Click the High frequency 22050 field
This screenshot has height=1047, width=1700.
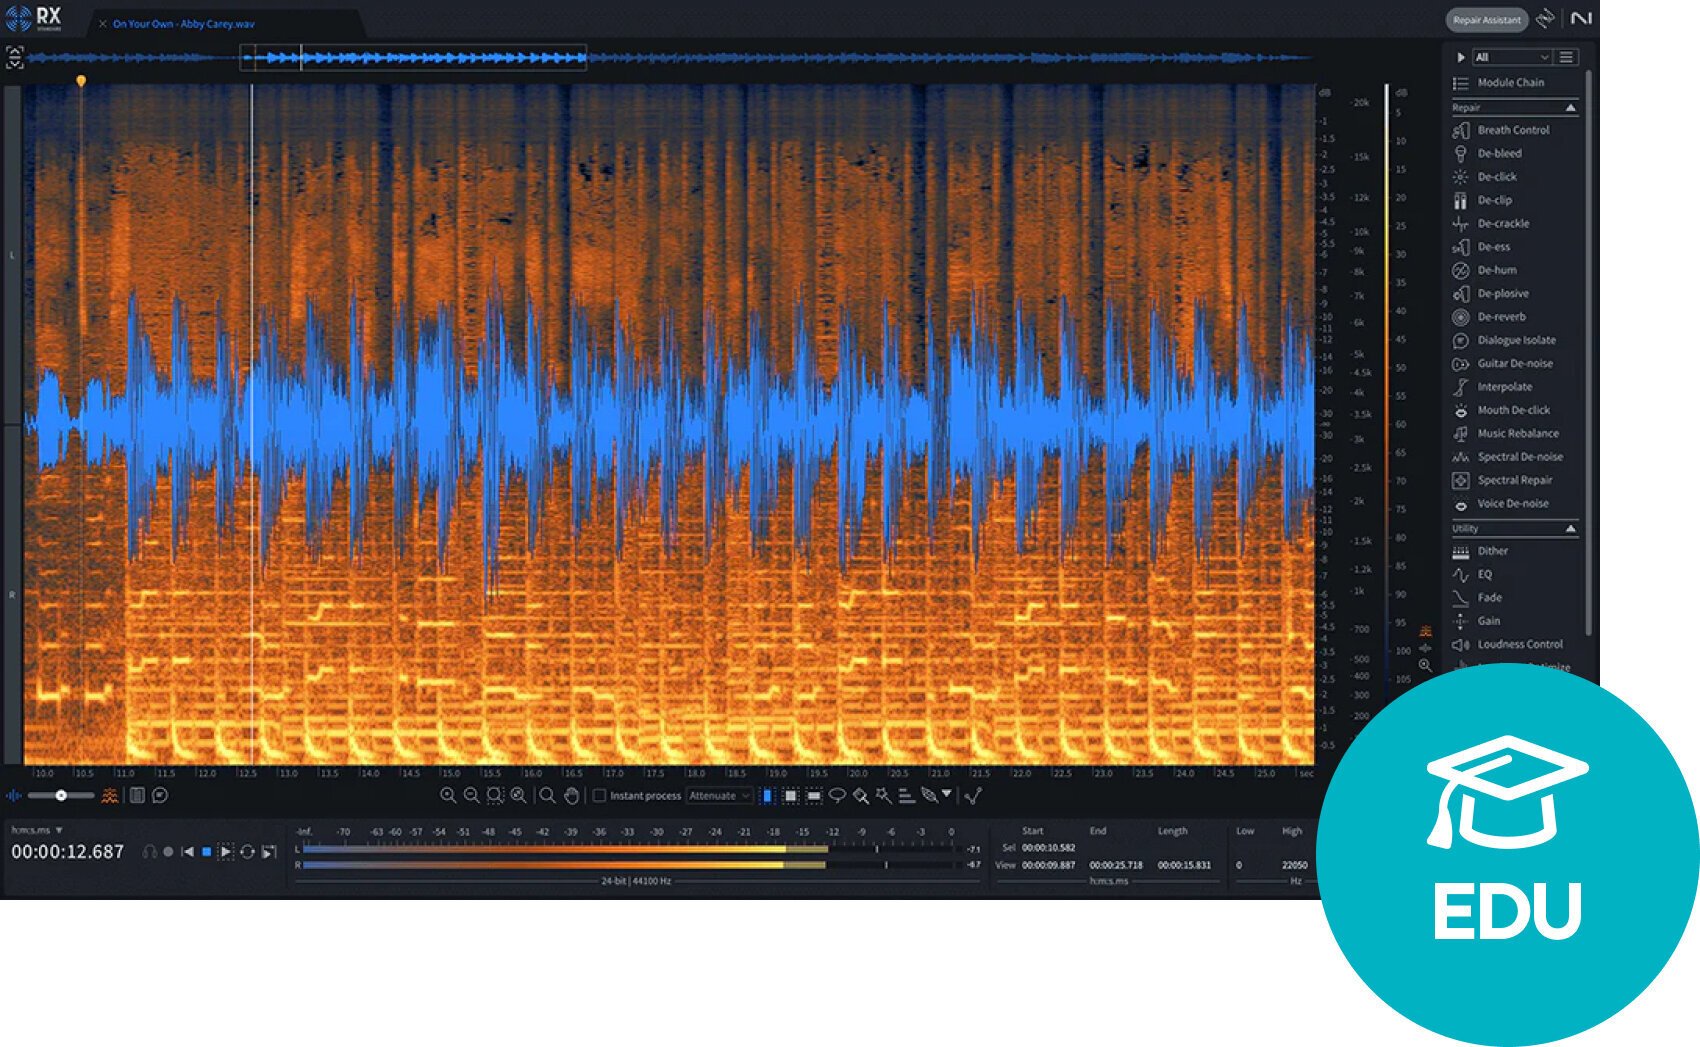[1294, 865]
